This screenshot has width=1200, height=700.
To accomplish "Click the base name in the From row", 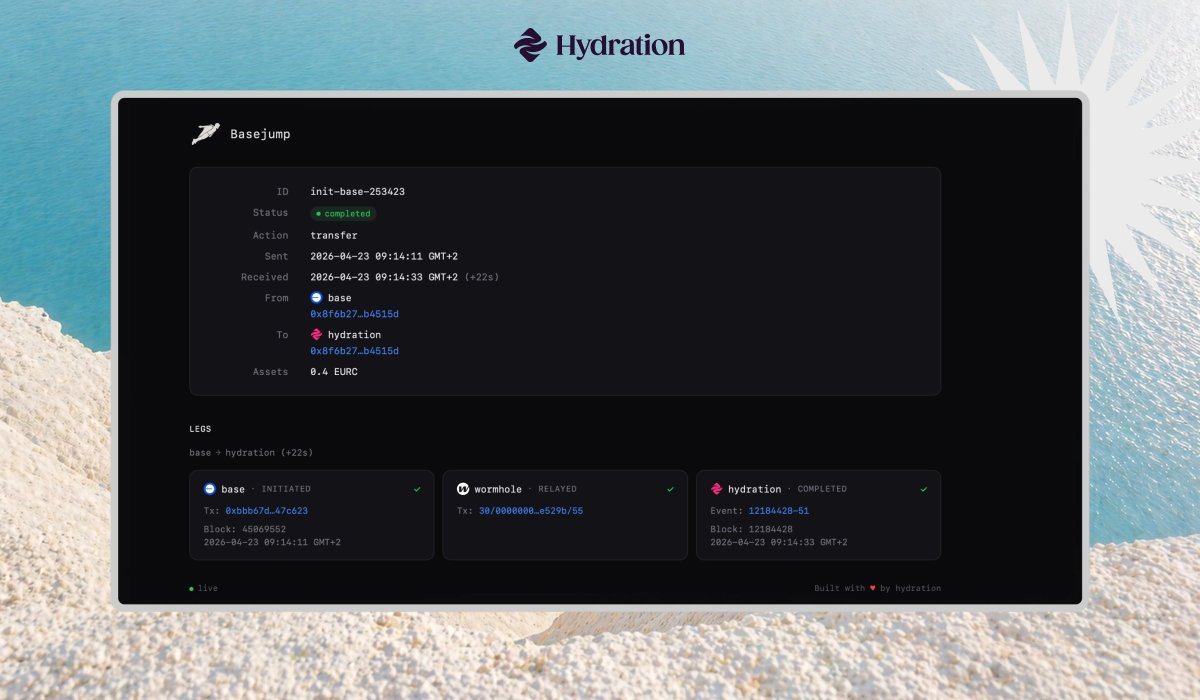I will click(x=340, y=298).
